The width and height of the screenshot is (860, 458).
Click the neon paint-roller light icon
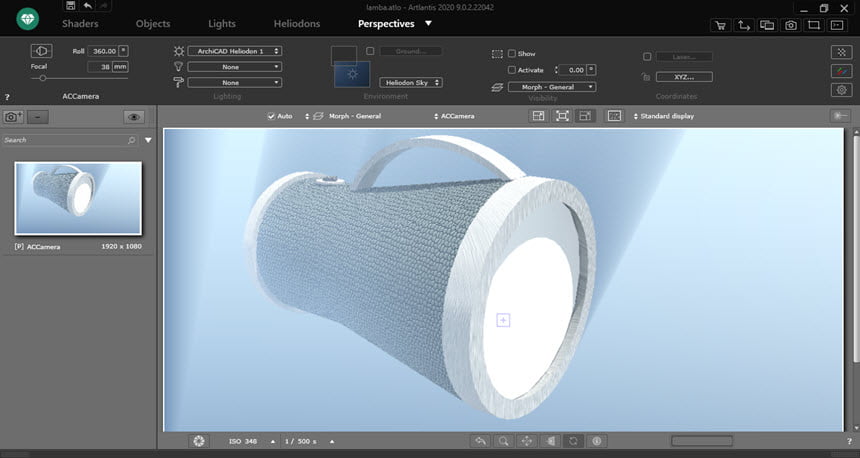click(179, 82)
